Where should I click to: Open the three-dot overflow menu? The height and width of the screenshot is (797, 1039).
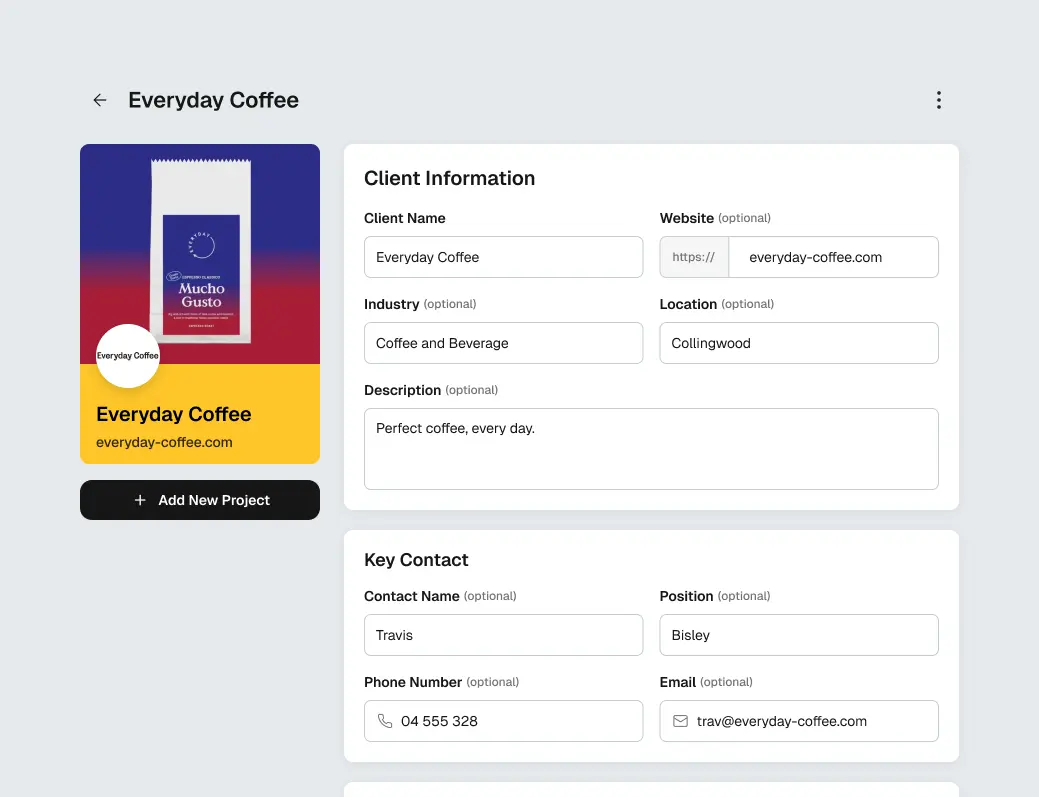[938, 100]
